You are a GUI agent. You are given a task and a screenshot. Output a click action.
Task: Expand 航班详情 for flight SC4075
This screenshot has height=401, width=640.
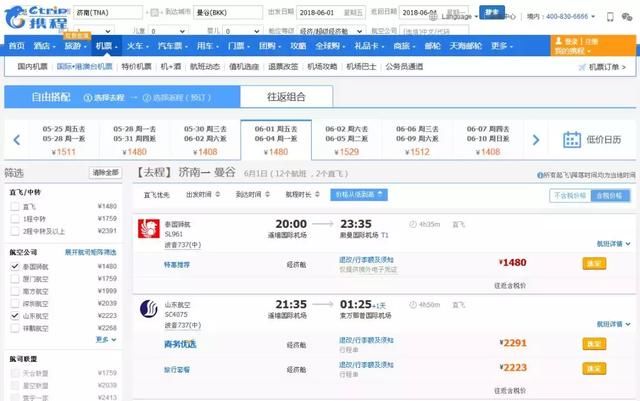(613, 324)
